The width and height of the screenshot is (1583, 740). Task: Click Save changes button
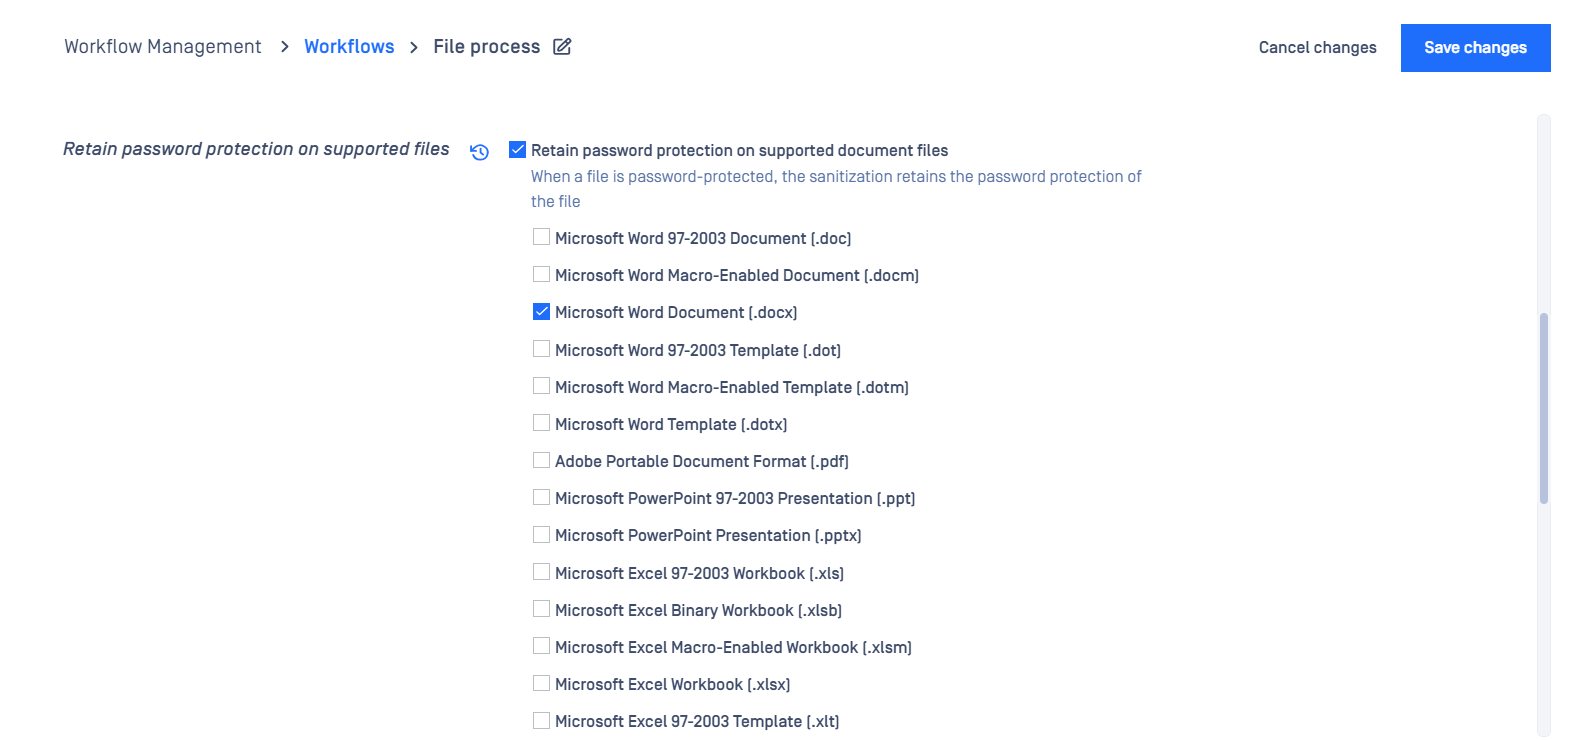coord(1475,48)
